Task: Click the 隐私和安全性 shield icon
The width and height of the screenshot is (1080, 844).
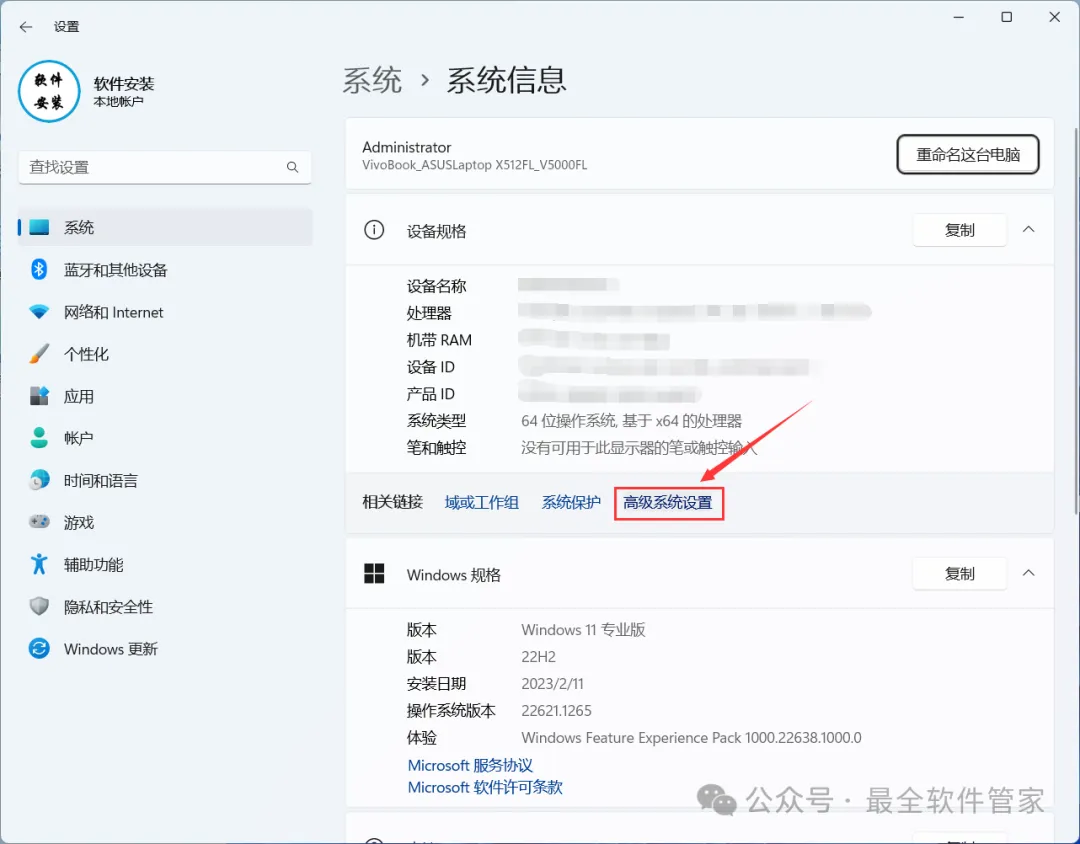Action: pyautogui.click(x=39, y=606)
